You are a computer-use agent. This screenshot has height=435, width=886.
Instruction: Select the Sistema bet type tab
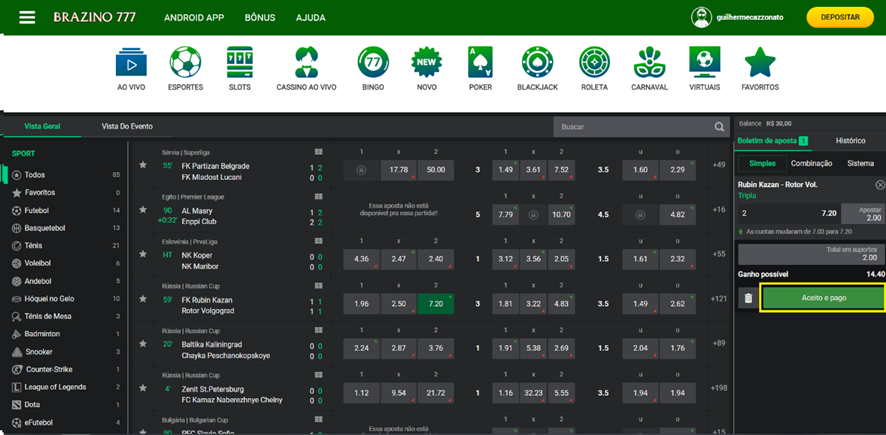coord(860,163)
